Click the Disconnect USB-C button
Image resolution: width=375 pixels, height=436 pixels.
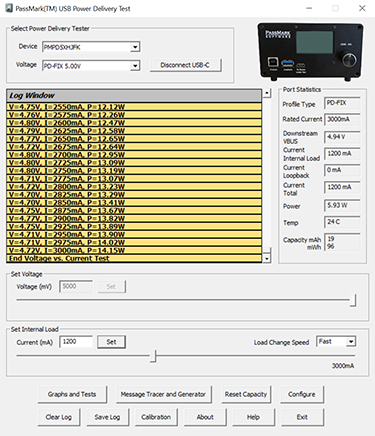click(x=185, y=65)
